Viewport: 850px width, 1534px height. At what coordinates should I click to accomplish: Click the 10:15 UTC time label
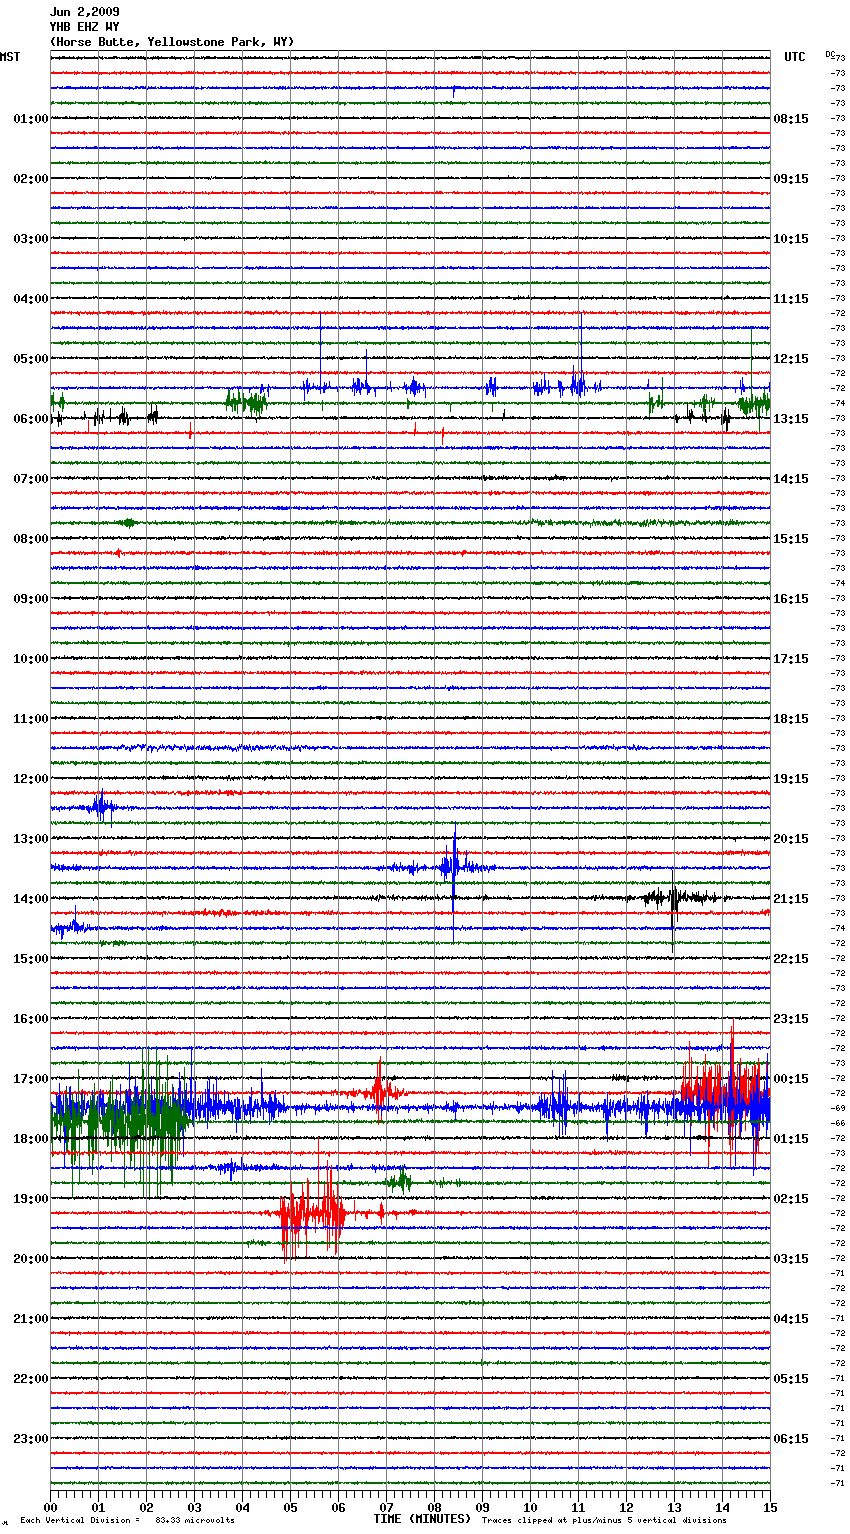pos(791,239)
